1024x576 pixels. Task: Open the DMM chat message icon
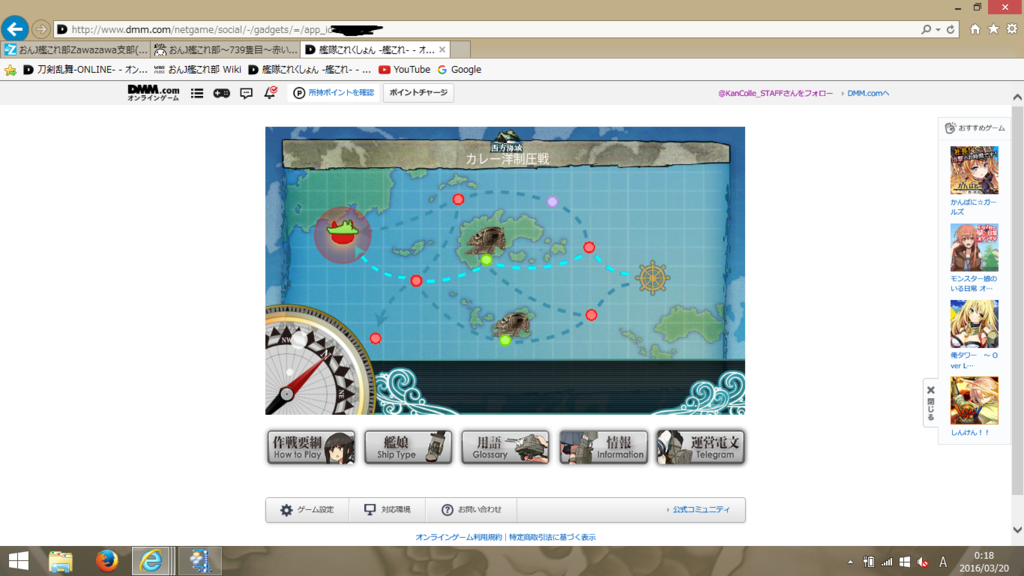[x=246, y=93]
